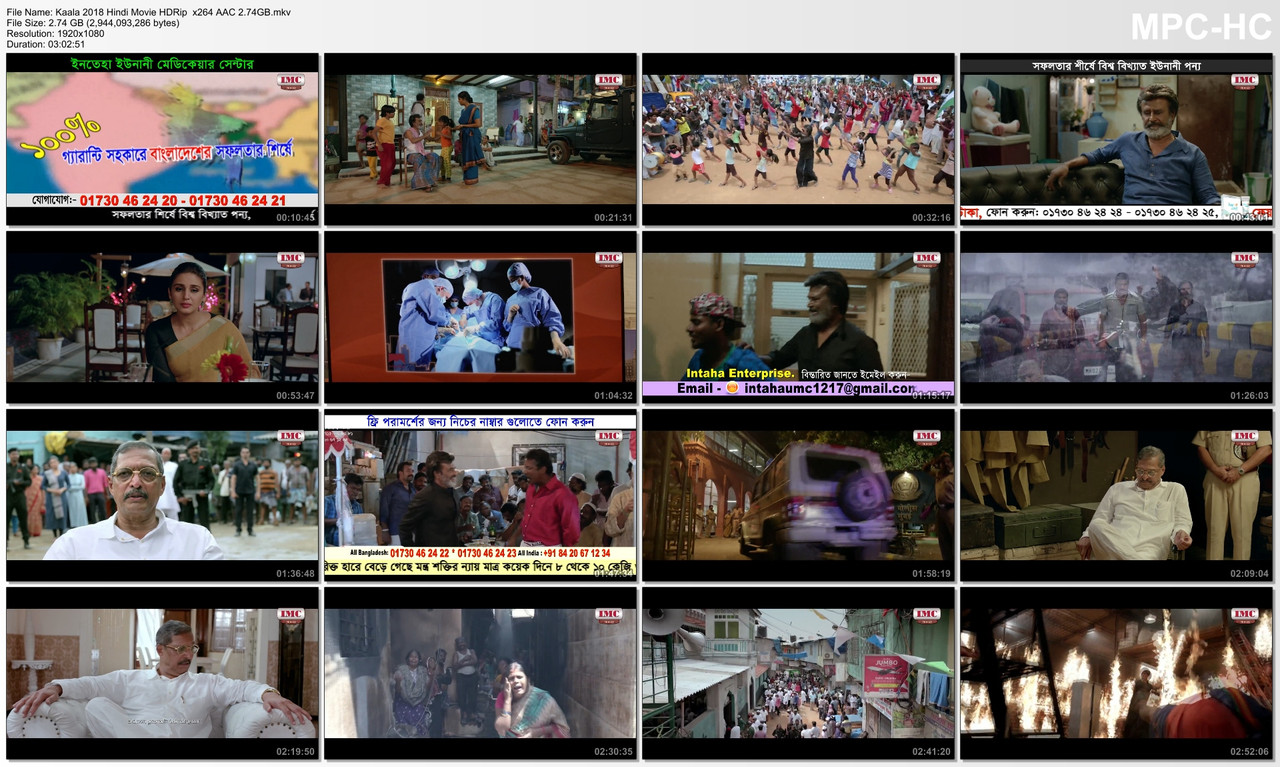Click the 01730 46 24 20 phone number banner
The height and width of the screenshot is (767, 1280).
(x=162, y=200)
